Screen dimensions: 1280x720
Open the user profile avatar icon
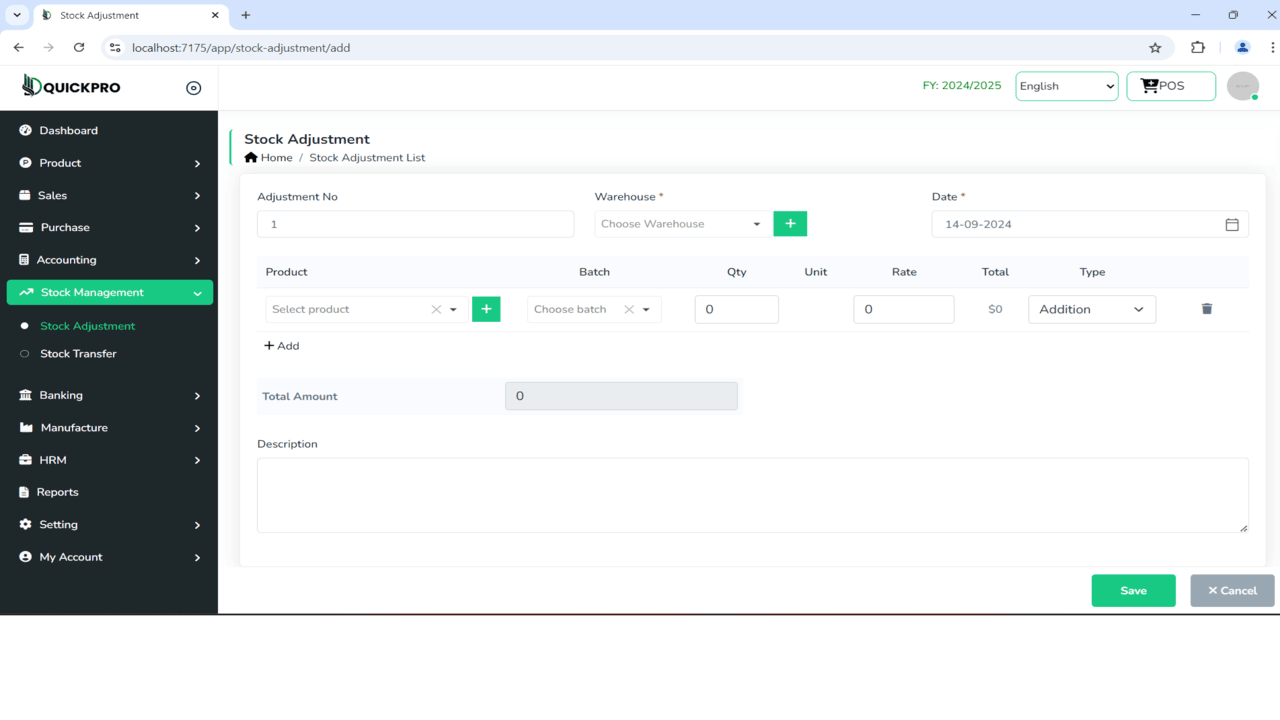coord(1242,86)
